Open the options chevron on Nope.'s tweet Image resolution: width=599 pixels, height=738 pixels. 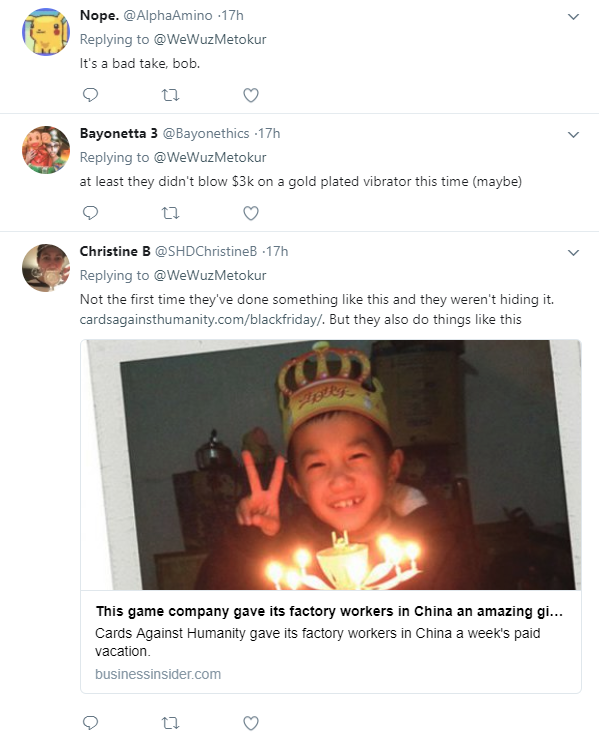point(573,17)
